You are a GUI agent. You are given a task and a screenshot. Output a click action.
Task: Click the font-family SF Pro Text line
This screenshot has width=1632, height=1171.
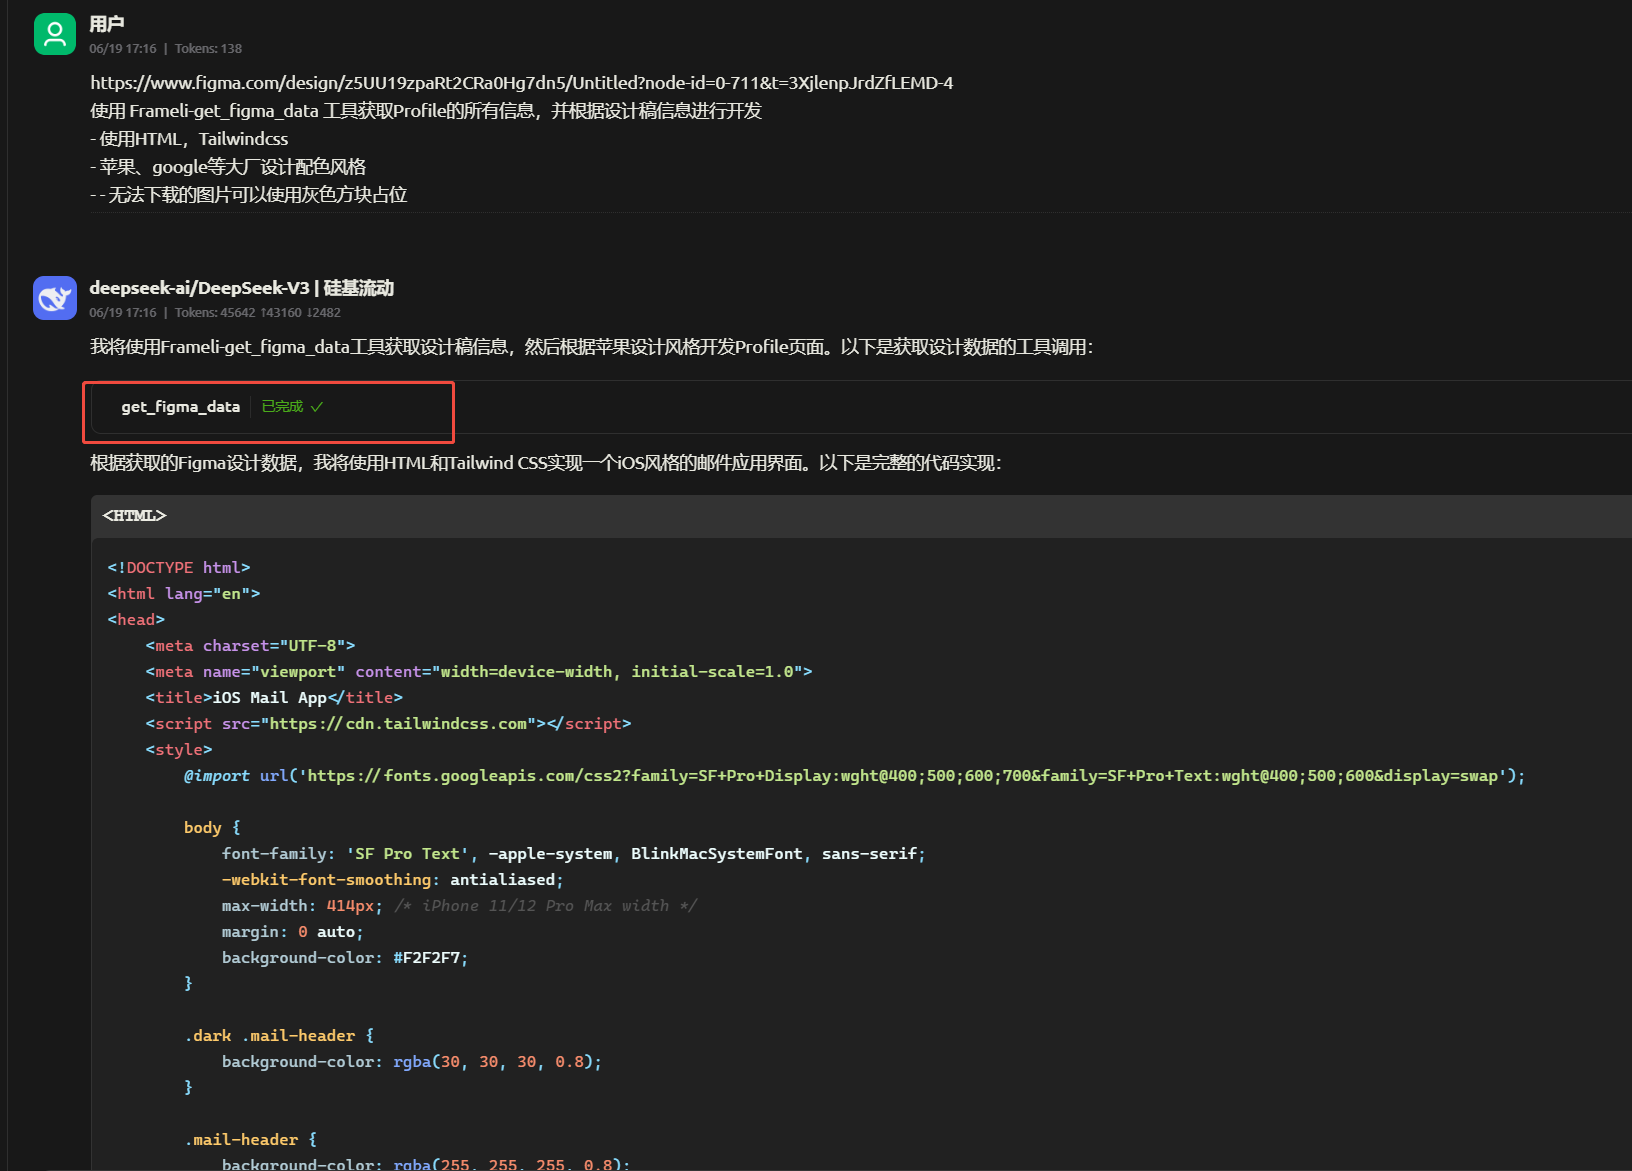pos(574,854)
